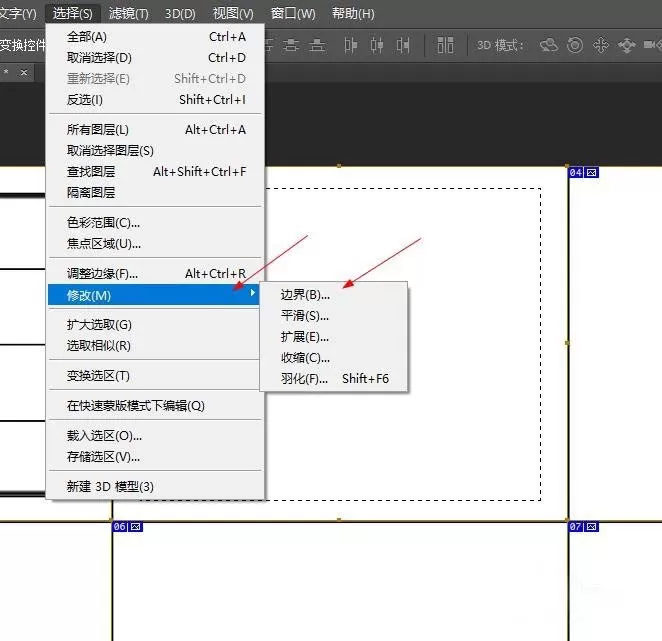Viewport: 662px width, 641px height.
Task: Click slice 04 badge icon
Action: 583,172
